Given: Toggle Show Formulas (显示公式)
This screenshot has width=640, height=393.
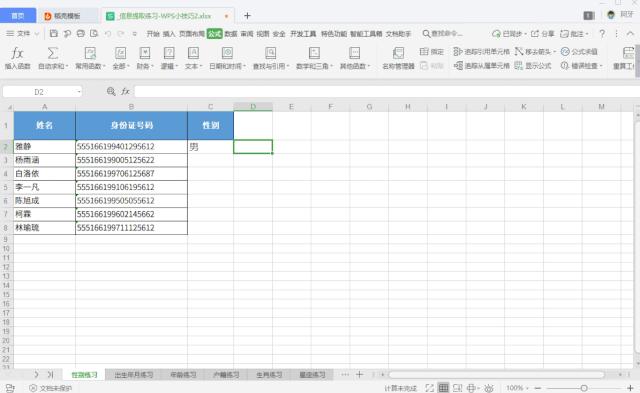Looking at the screenshot, I should coord(533,65).
